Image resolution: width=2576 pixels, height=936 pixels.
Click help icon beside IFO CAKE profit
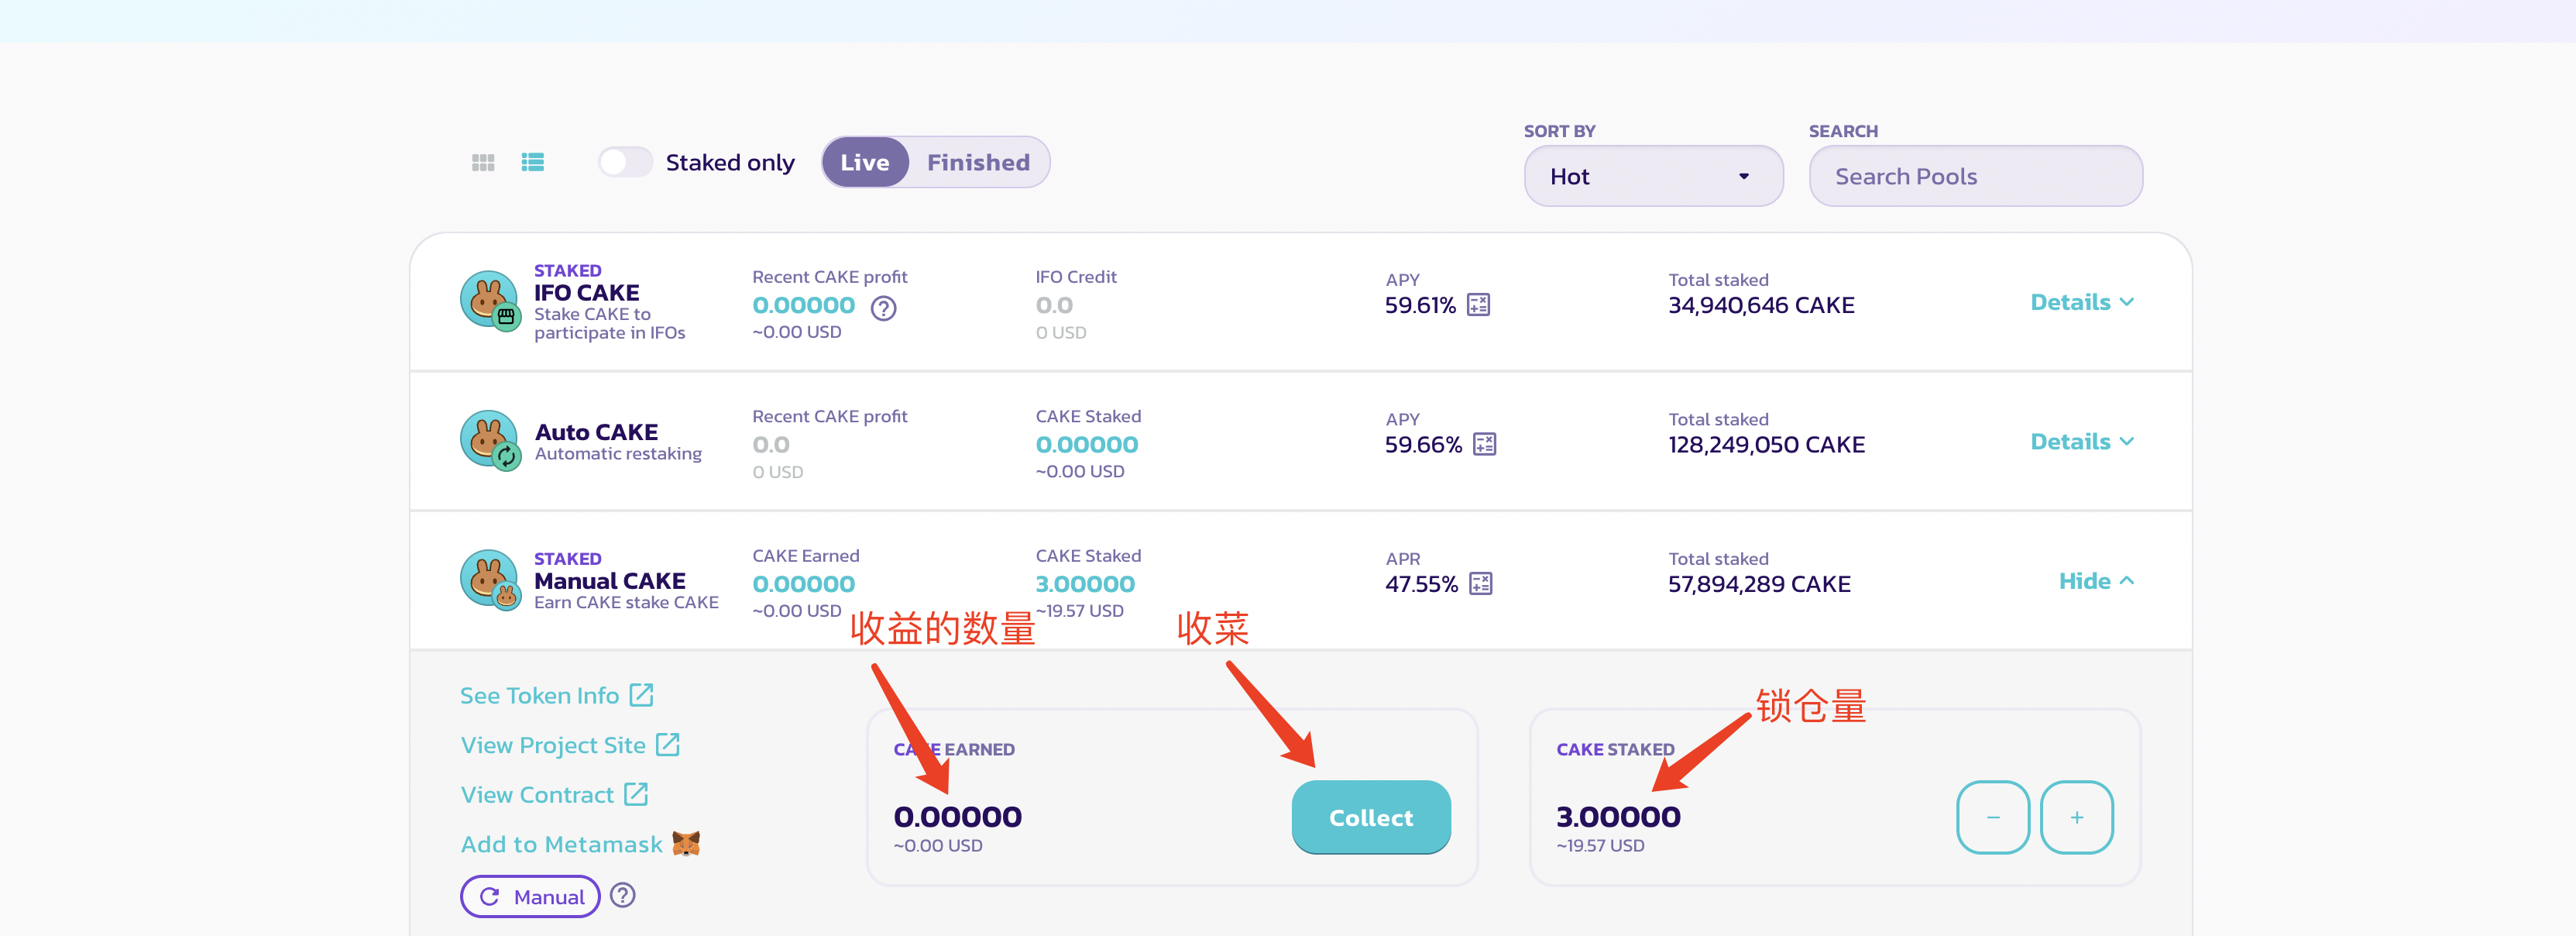click(x=883, y=308)
